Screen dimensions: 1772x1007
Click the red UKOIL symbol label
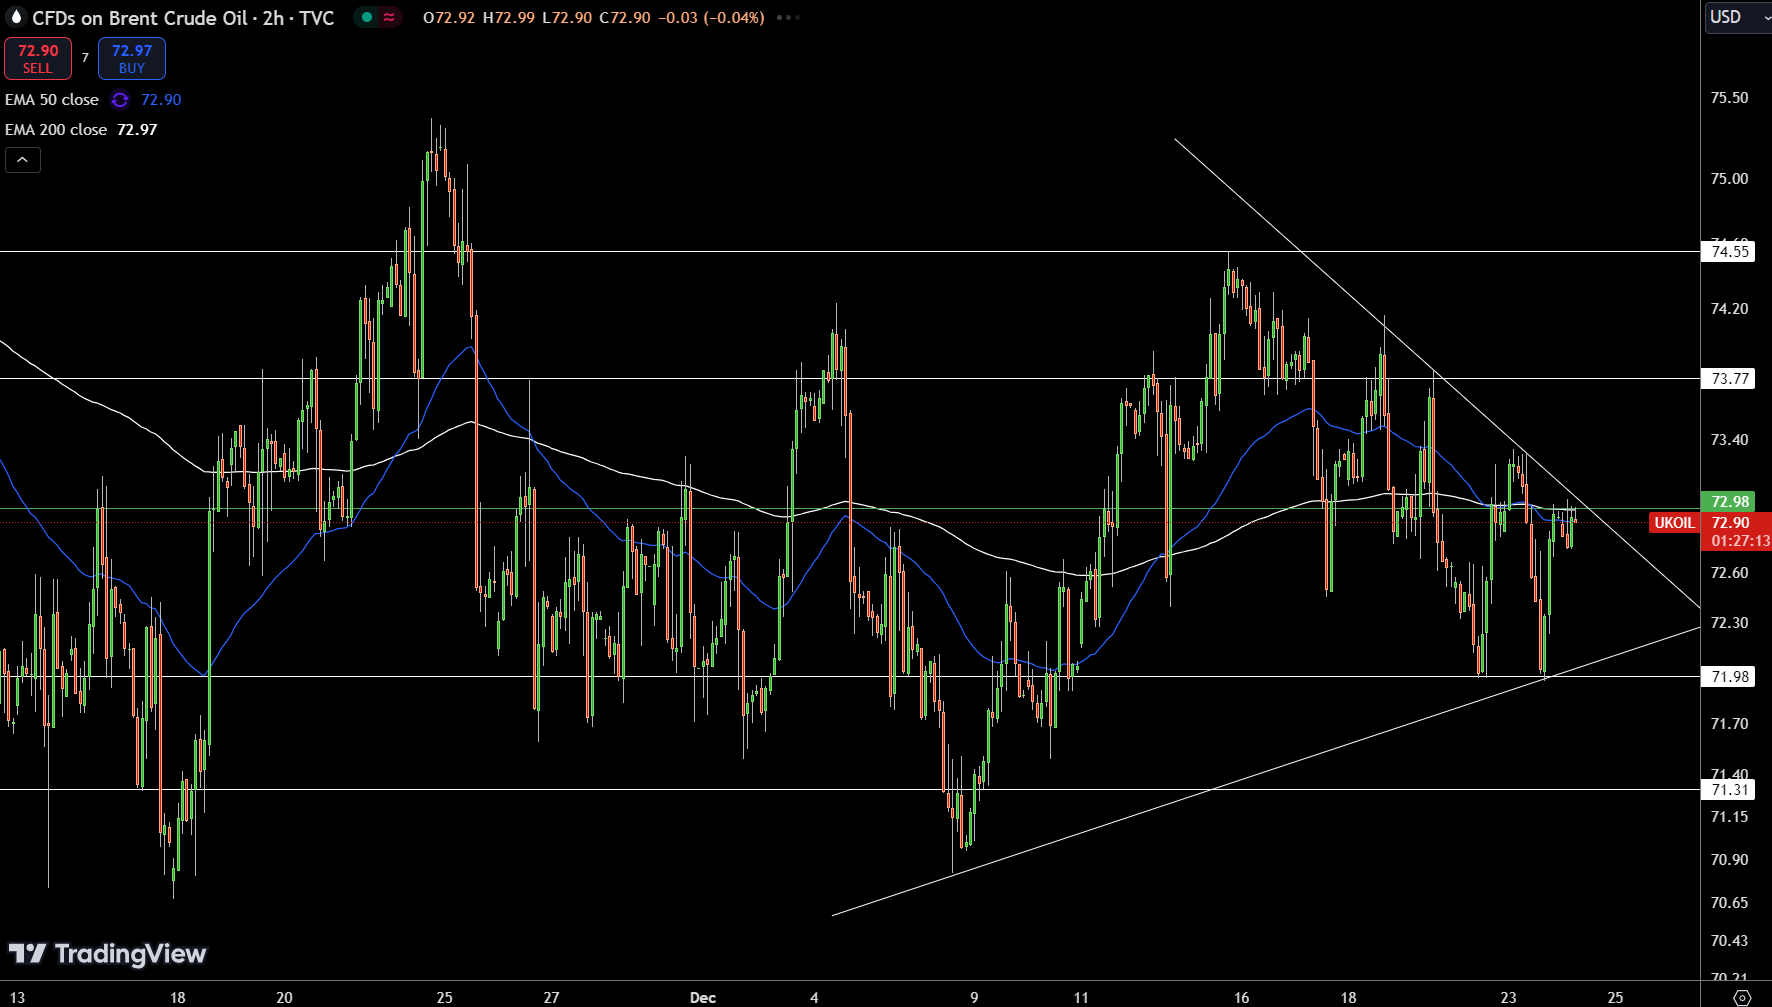(x=1674, y=522)
